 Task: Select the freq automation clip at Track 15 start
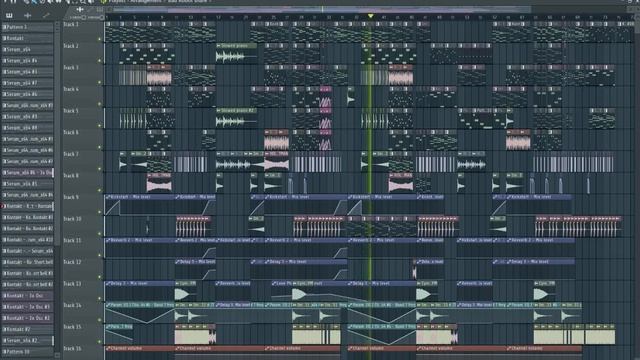(119, 335)
